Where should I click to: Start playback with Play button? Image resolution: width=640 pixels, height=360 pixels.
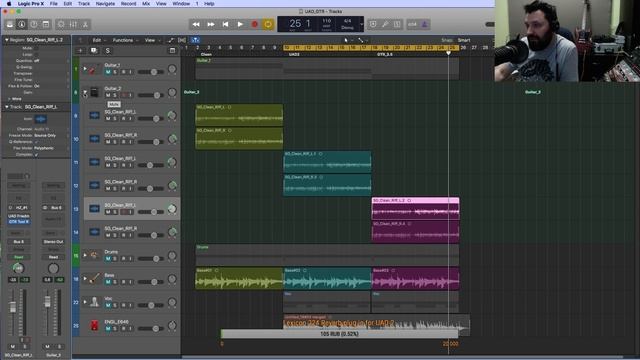click(240, 24)
